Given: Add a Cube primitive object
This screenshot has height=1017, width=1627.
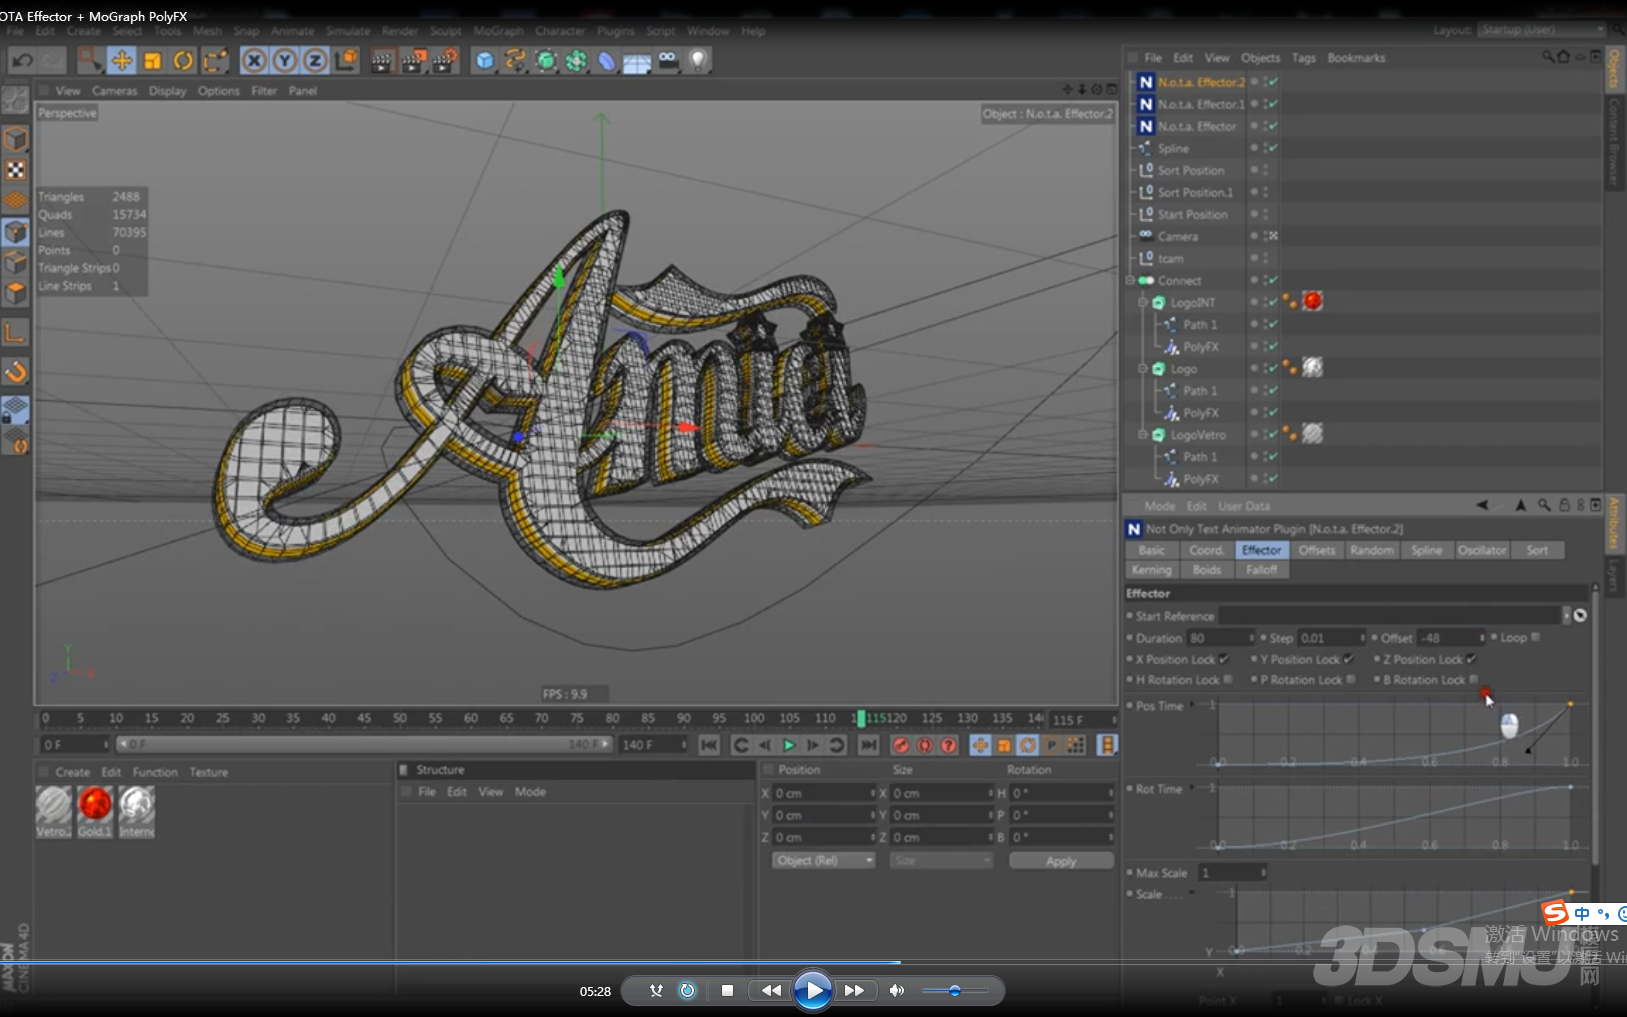Looking at the screenshot, I should pyautogui.click(x=485, y=61).
